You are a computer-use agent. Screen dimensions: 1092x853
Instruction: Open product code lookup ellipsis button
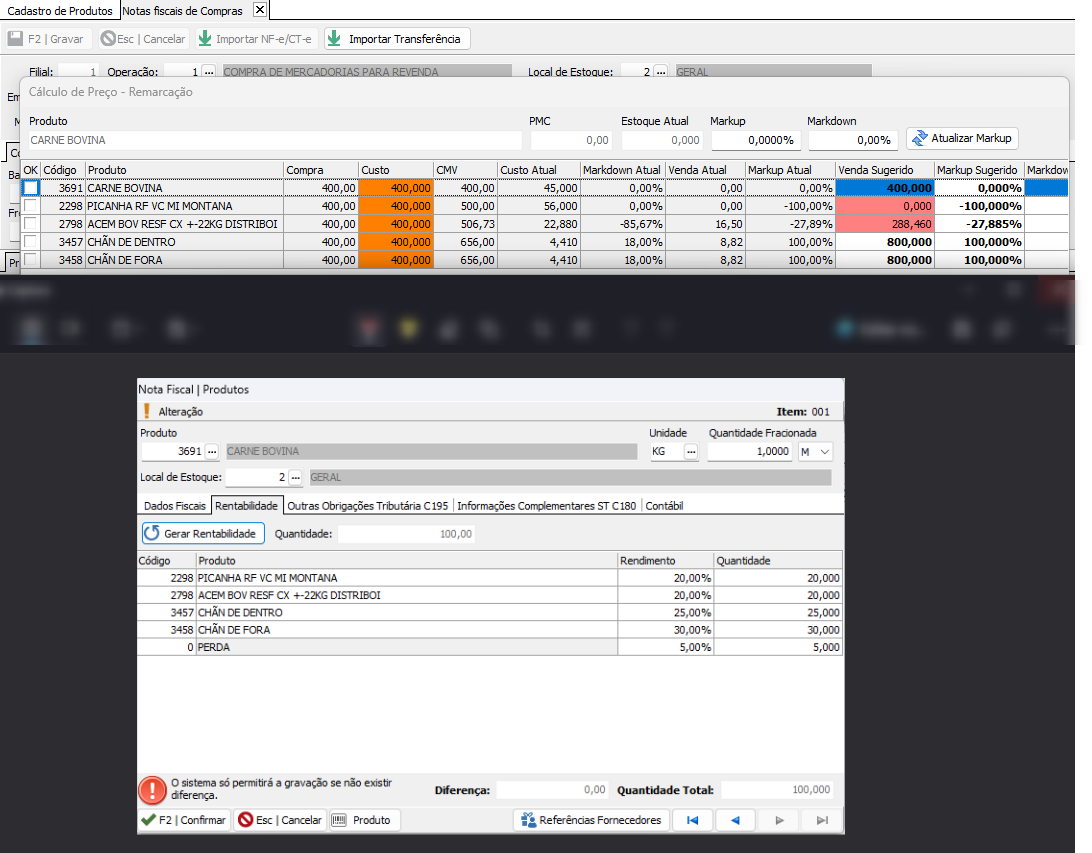tap(211, 452)
